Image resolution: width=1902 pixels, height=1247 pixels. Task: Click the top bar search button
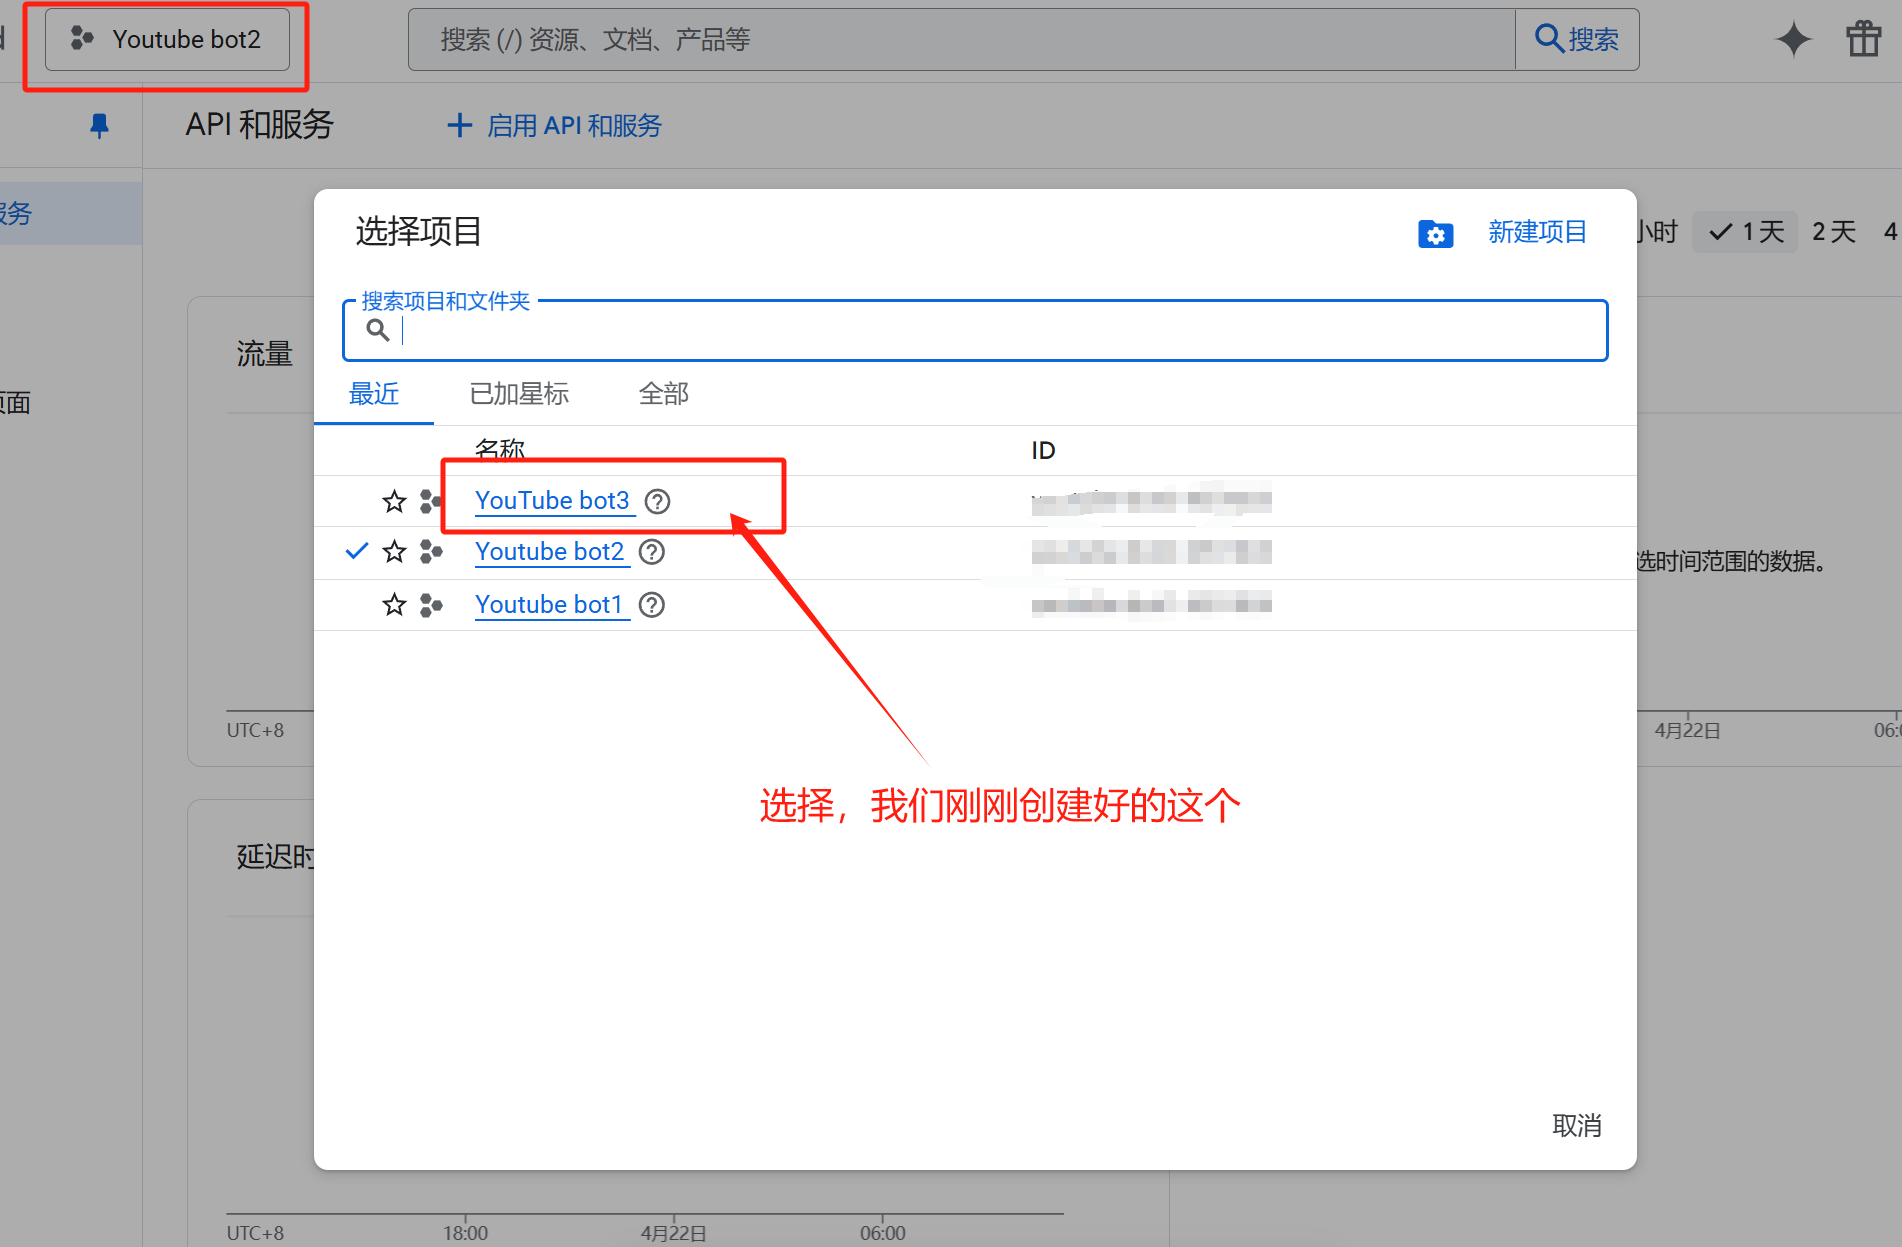tap(1577, 40)
